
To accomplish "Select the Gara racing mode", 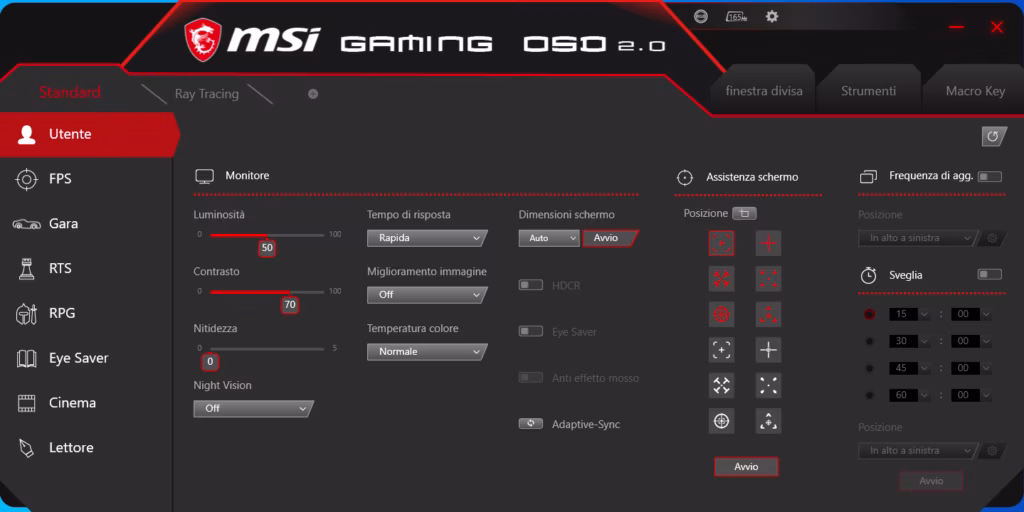I will 86,223.
